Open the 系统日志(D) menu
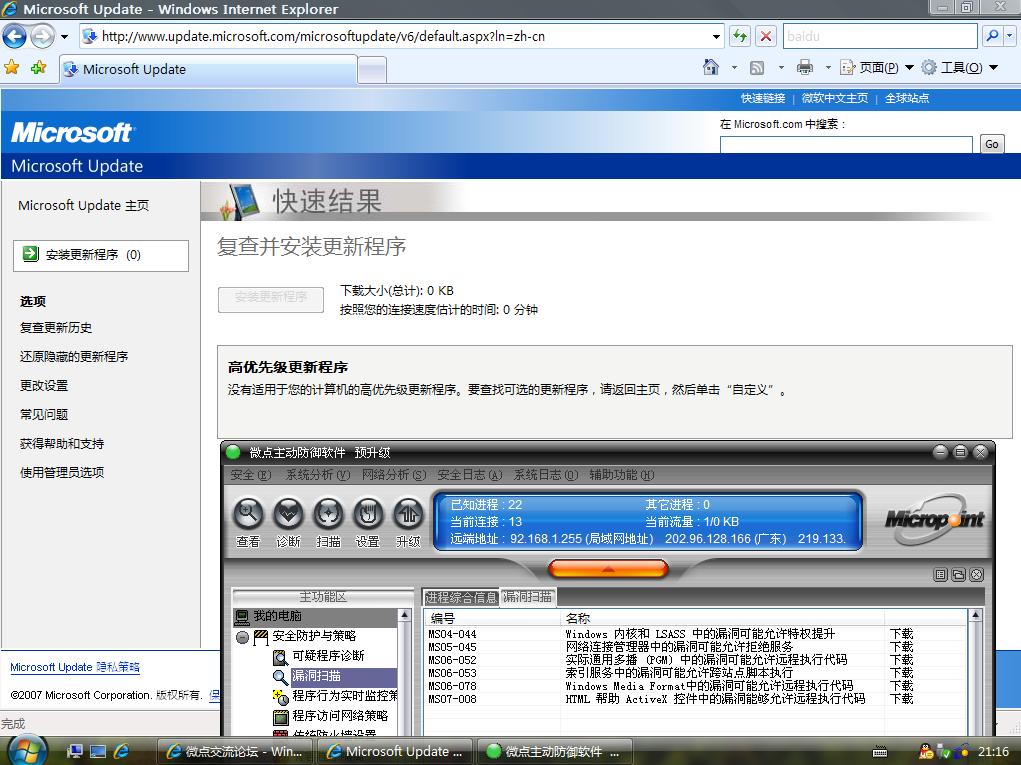 point(546,475)
